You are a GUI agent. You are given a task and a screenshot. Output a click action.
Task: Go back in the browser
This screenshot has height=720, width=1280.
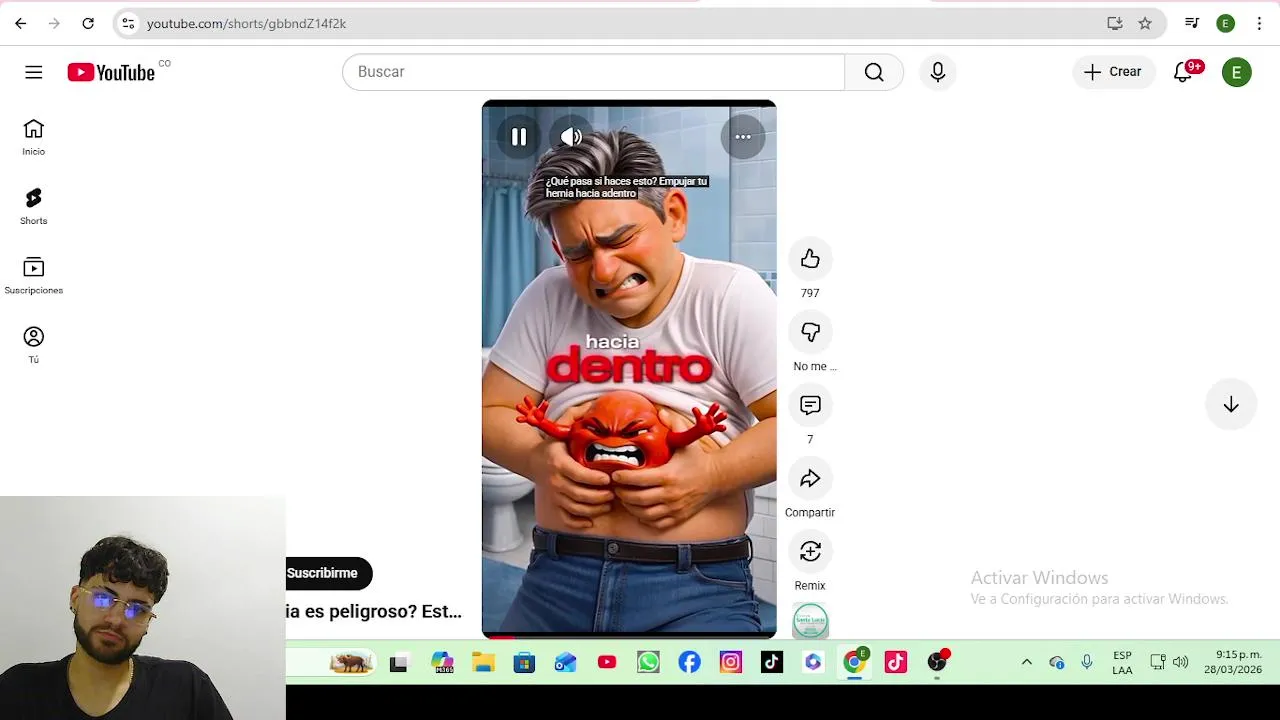(21, 23)
